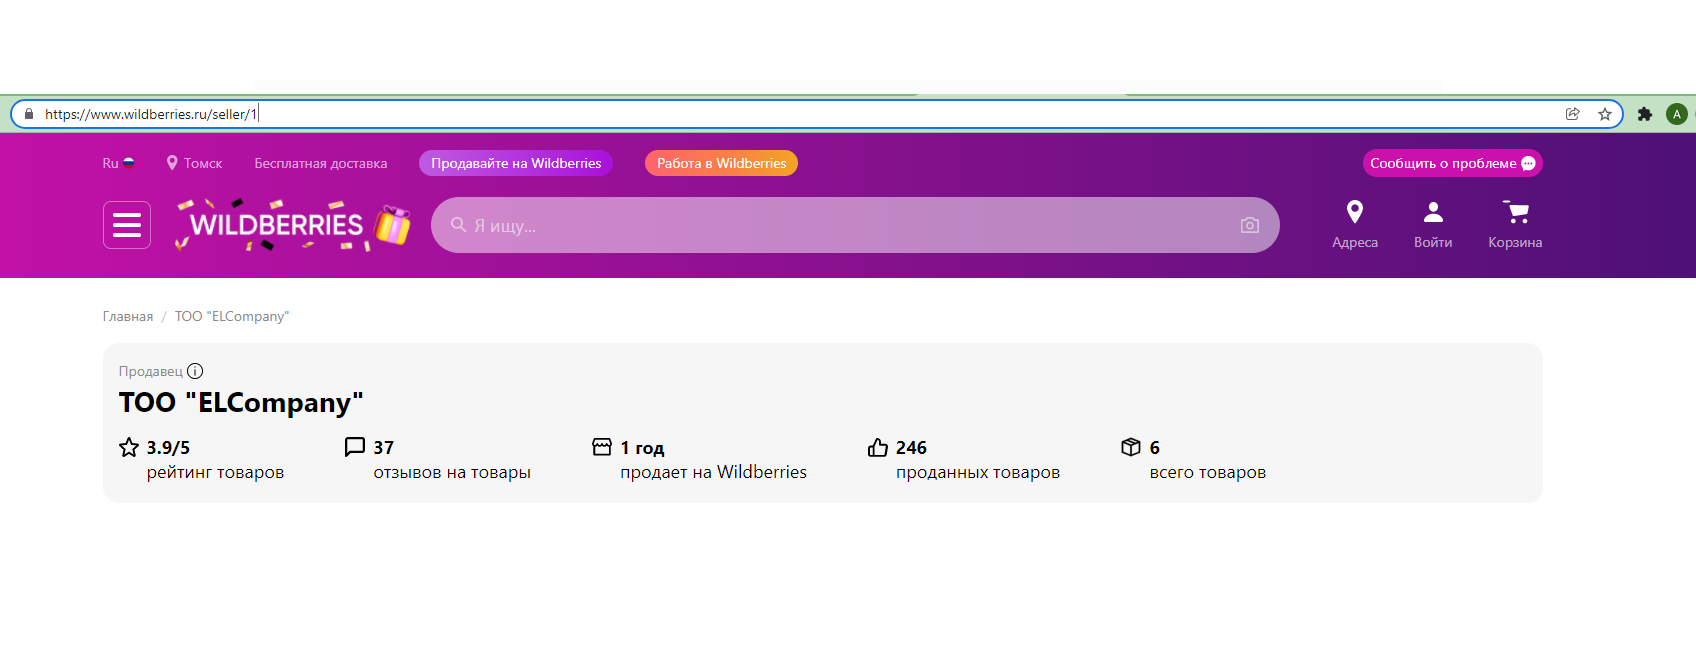Click the text 'проданных товаров'
The height and width of the screenshot is (672, 1696).
(x=978, y=472)
